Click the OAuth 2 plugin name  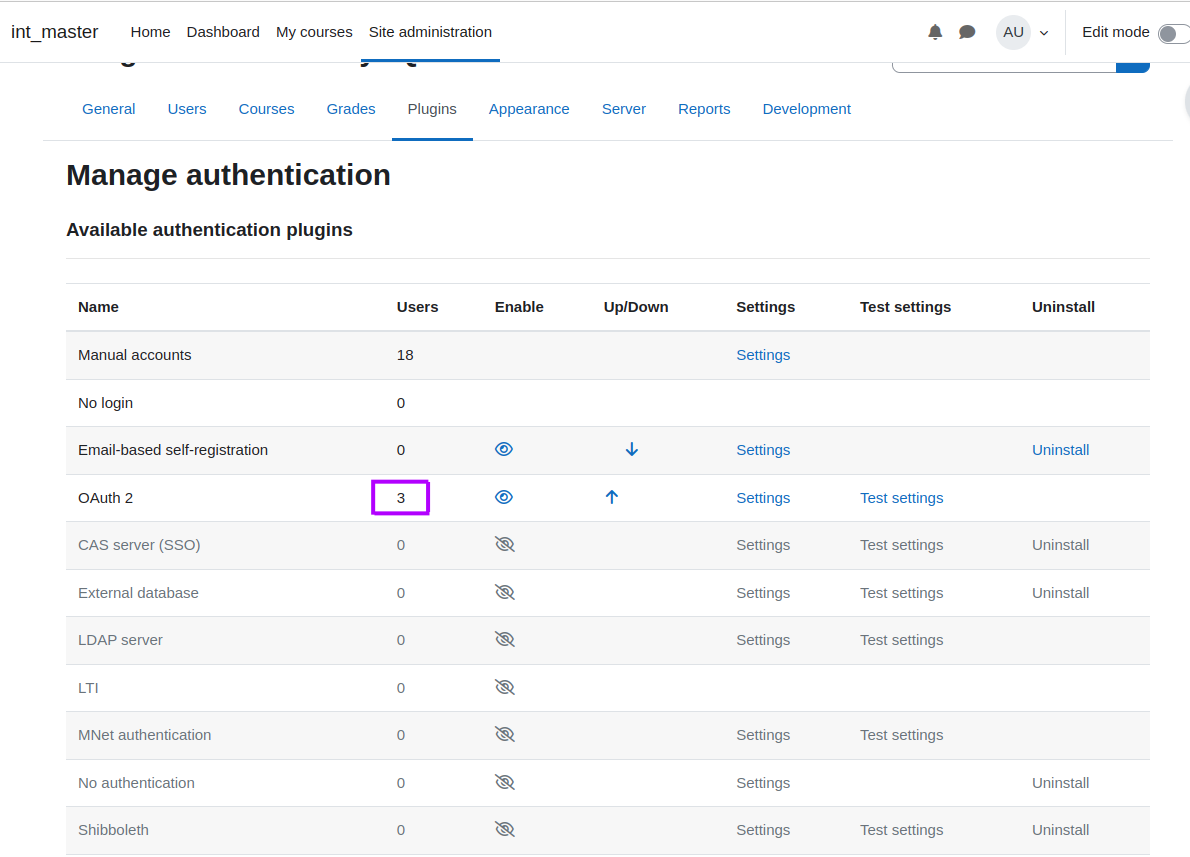(x=105, y=498)
